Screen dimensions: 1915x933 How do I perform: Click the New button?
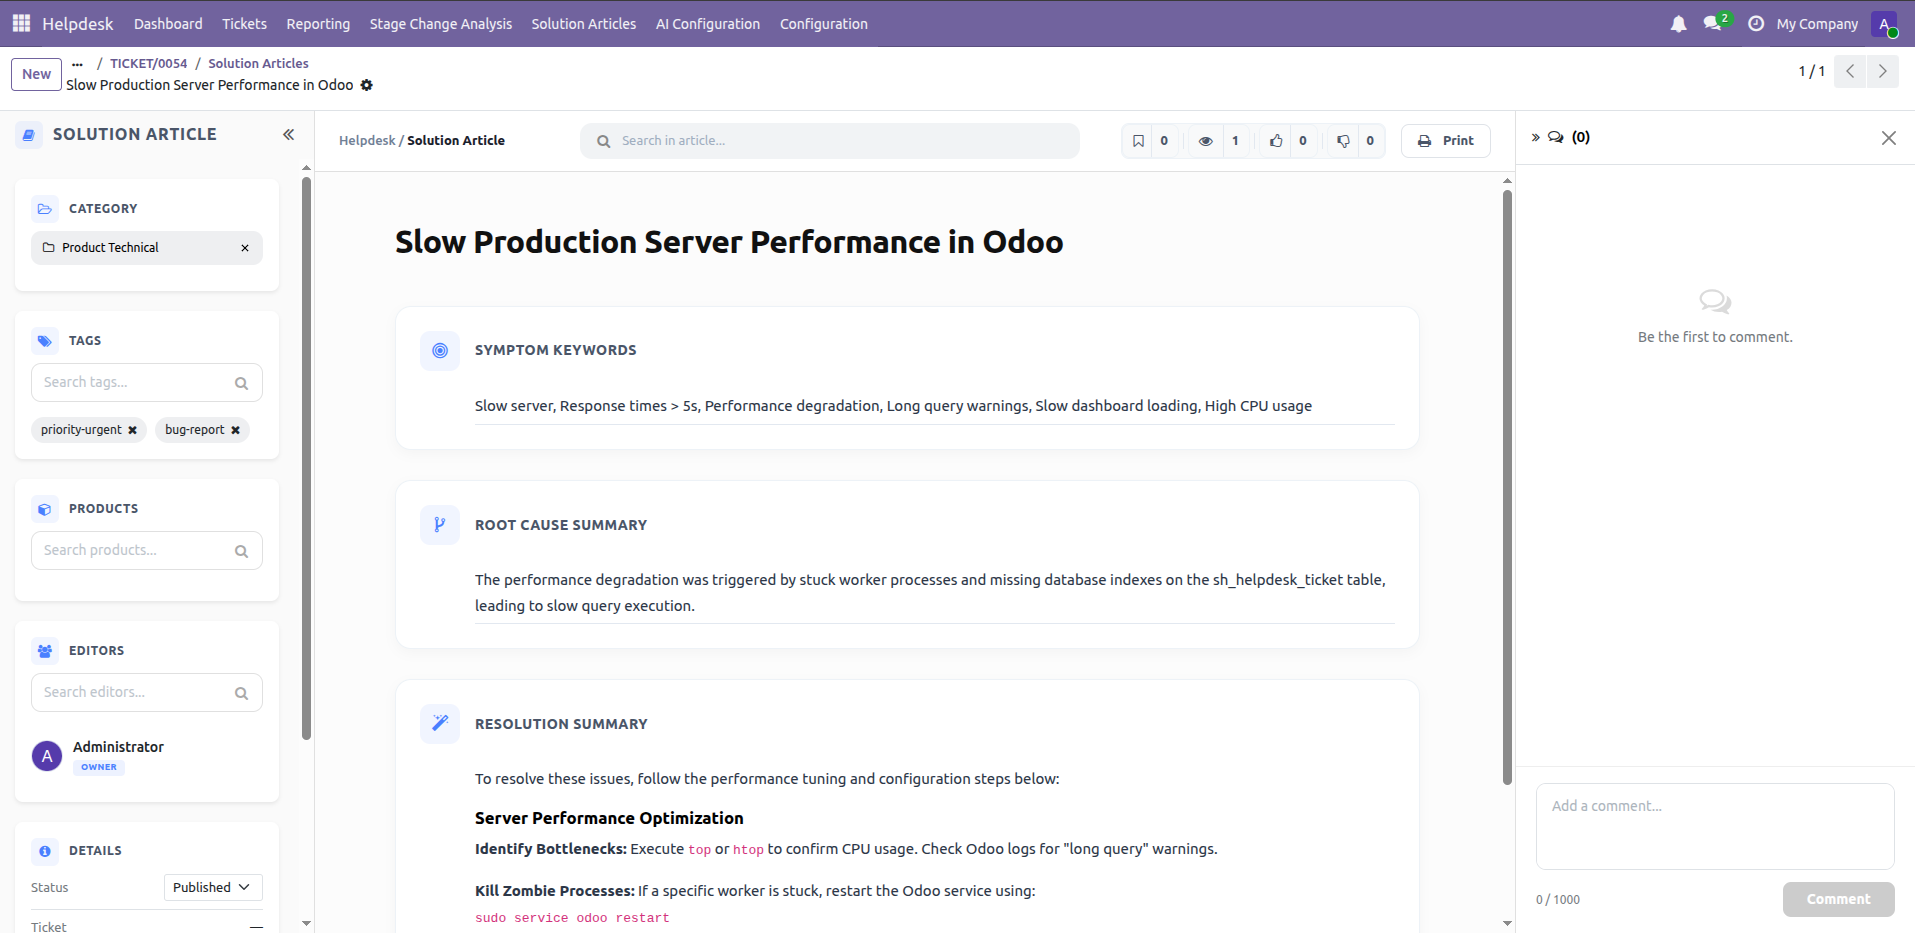[x=37, y=74]
